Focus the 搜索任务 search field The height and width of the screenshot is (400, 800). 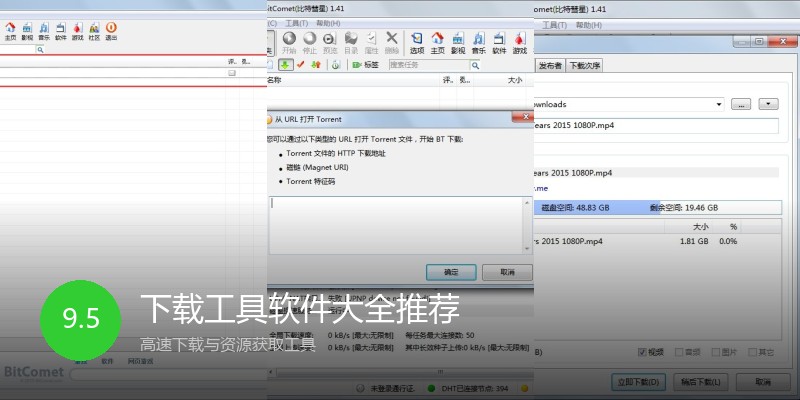[x=430, y=65]
